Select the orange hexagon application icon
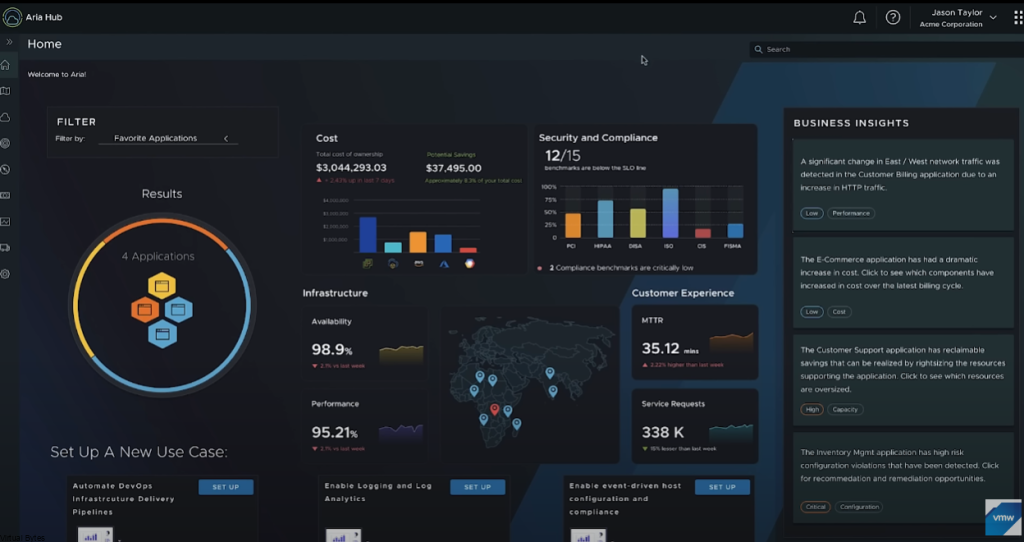Screen dimensions: 1024x542 (145, 310)
